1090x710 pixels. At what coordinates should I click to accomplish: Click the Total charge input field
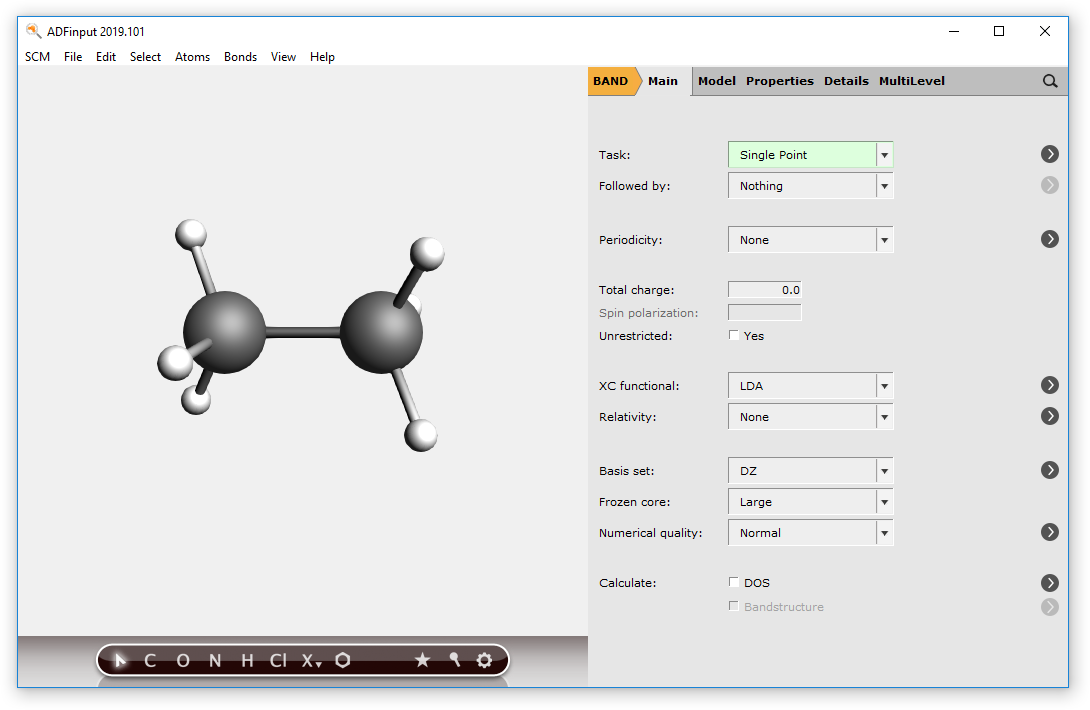pyautogui.click(x=764, y=289)
